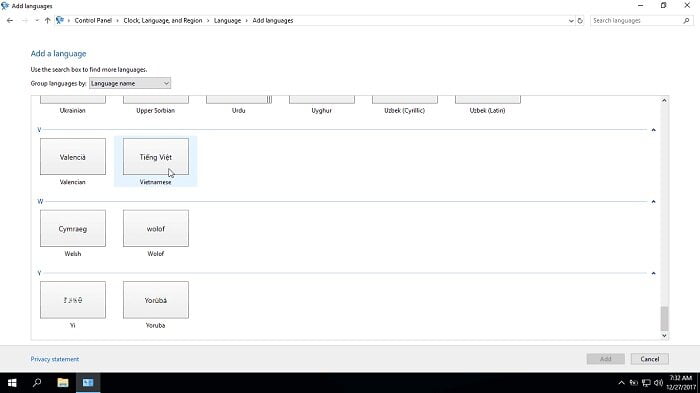This screenshot has width=700, height=393.
Task: Click scrollbar down arrow in language list
Action: click(x=664, y=336)
